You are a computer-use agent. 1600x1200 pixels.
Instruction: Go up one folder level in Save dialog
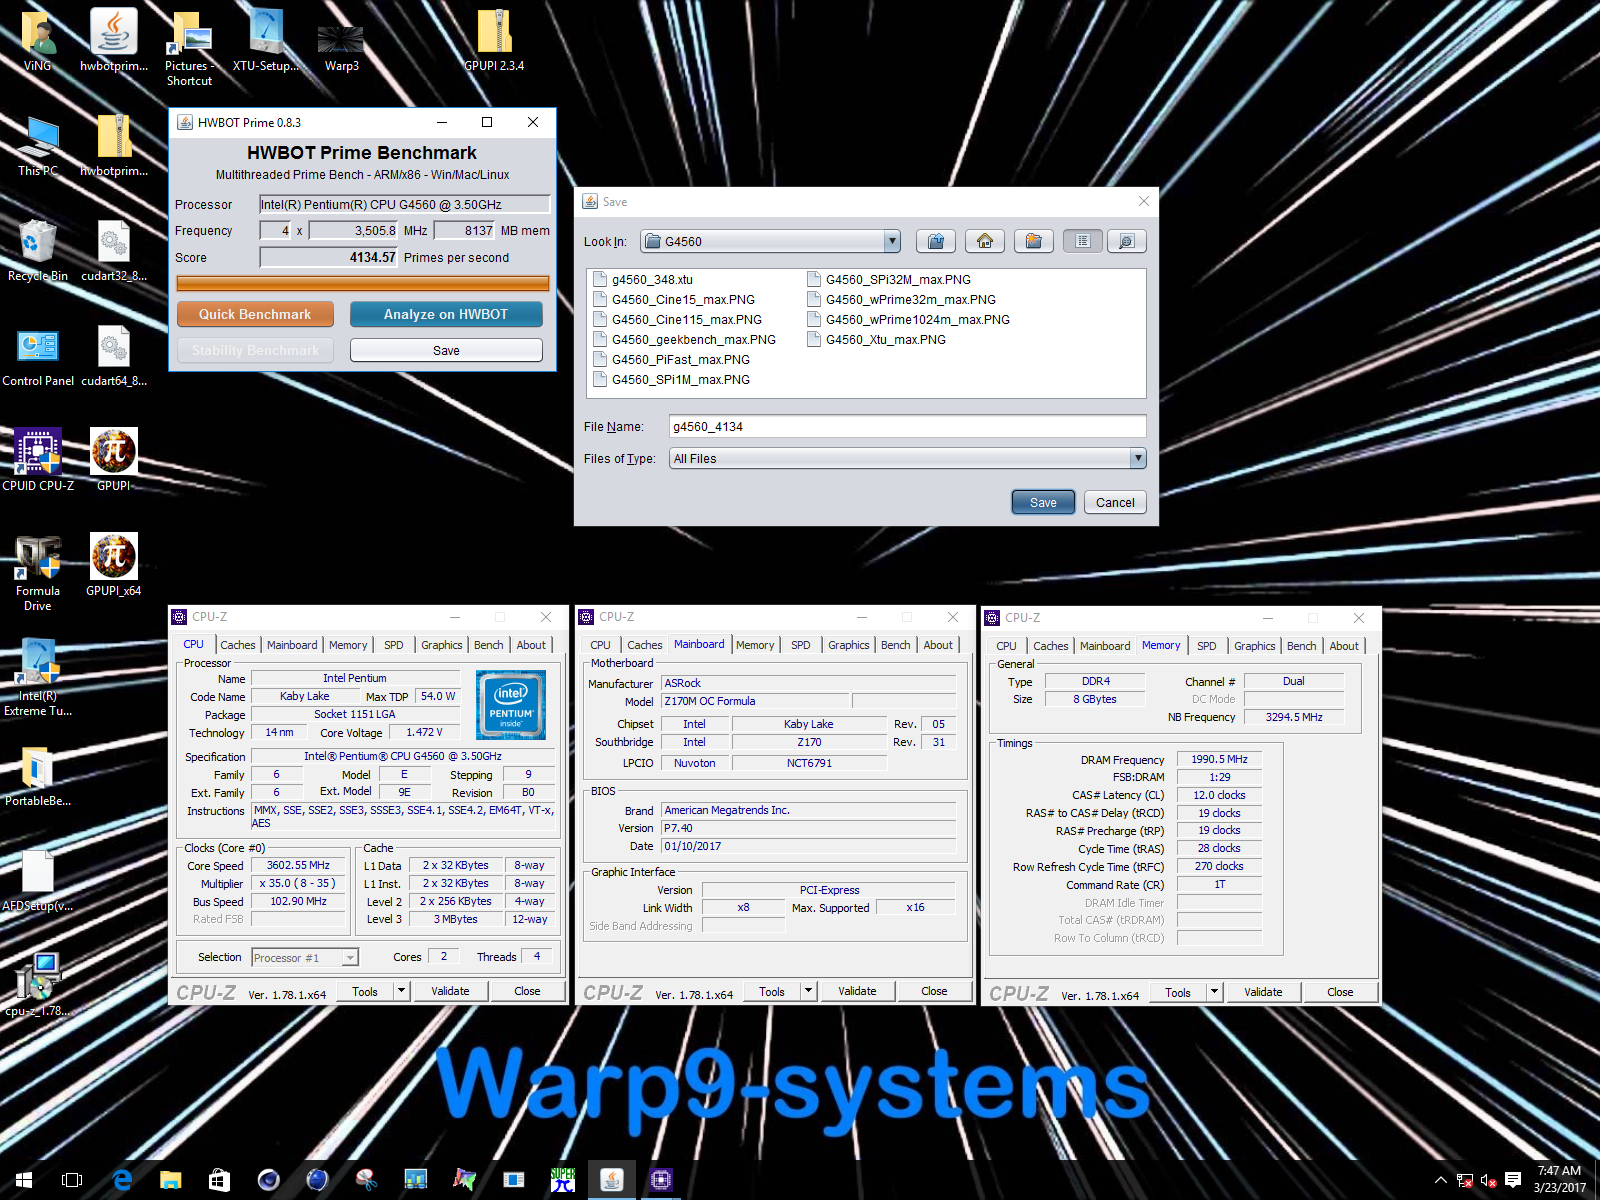click(935, 241)
